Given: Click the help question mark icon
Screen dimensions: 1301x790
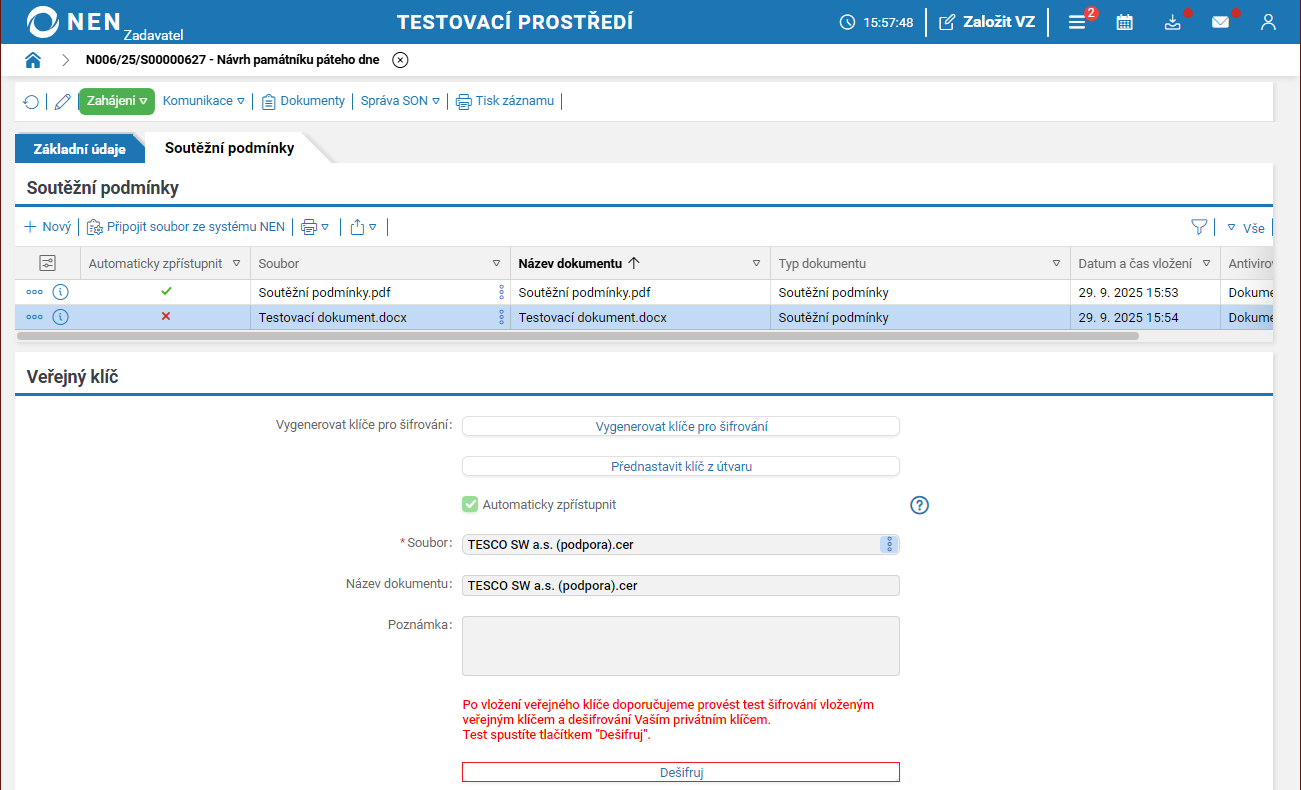Looking at the screenshot, I should click(920, 505).
